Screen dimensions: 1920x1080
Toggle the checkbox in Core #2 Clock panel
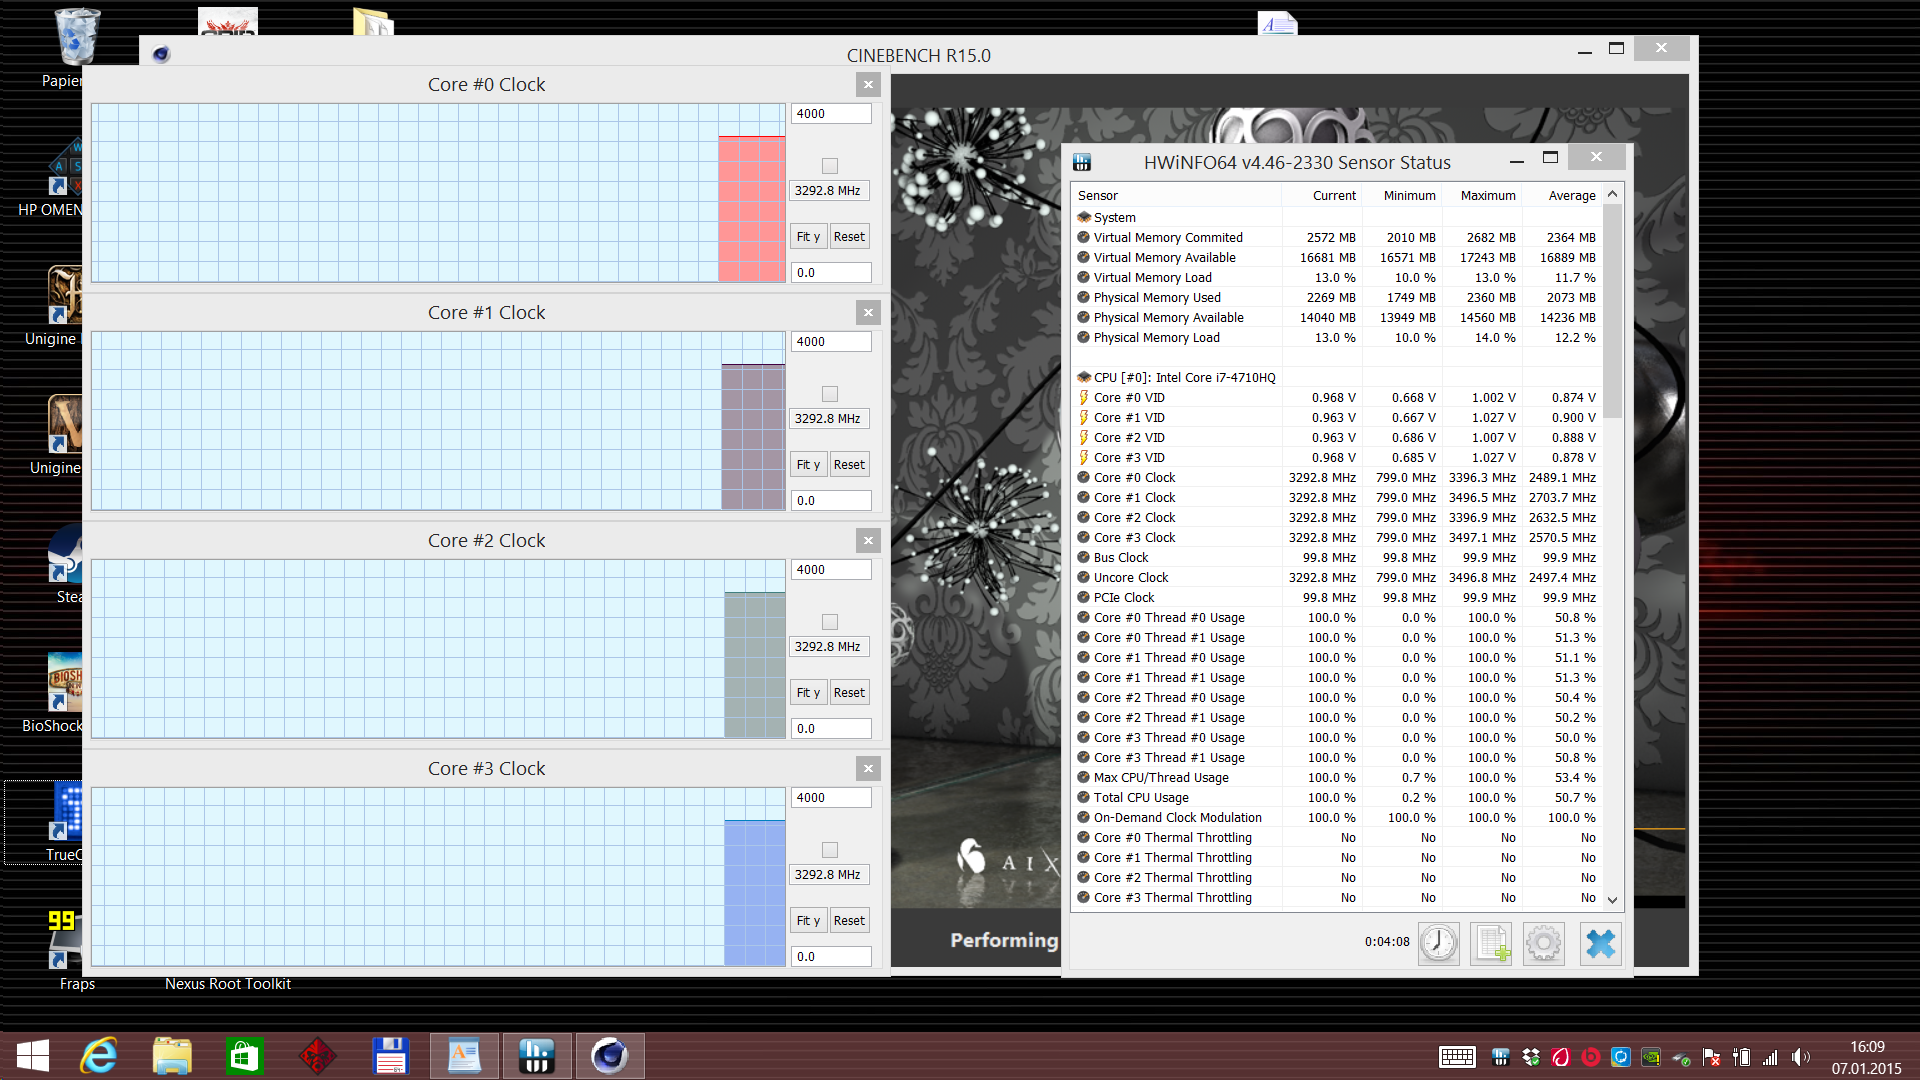[830, 622]
